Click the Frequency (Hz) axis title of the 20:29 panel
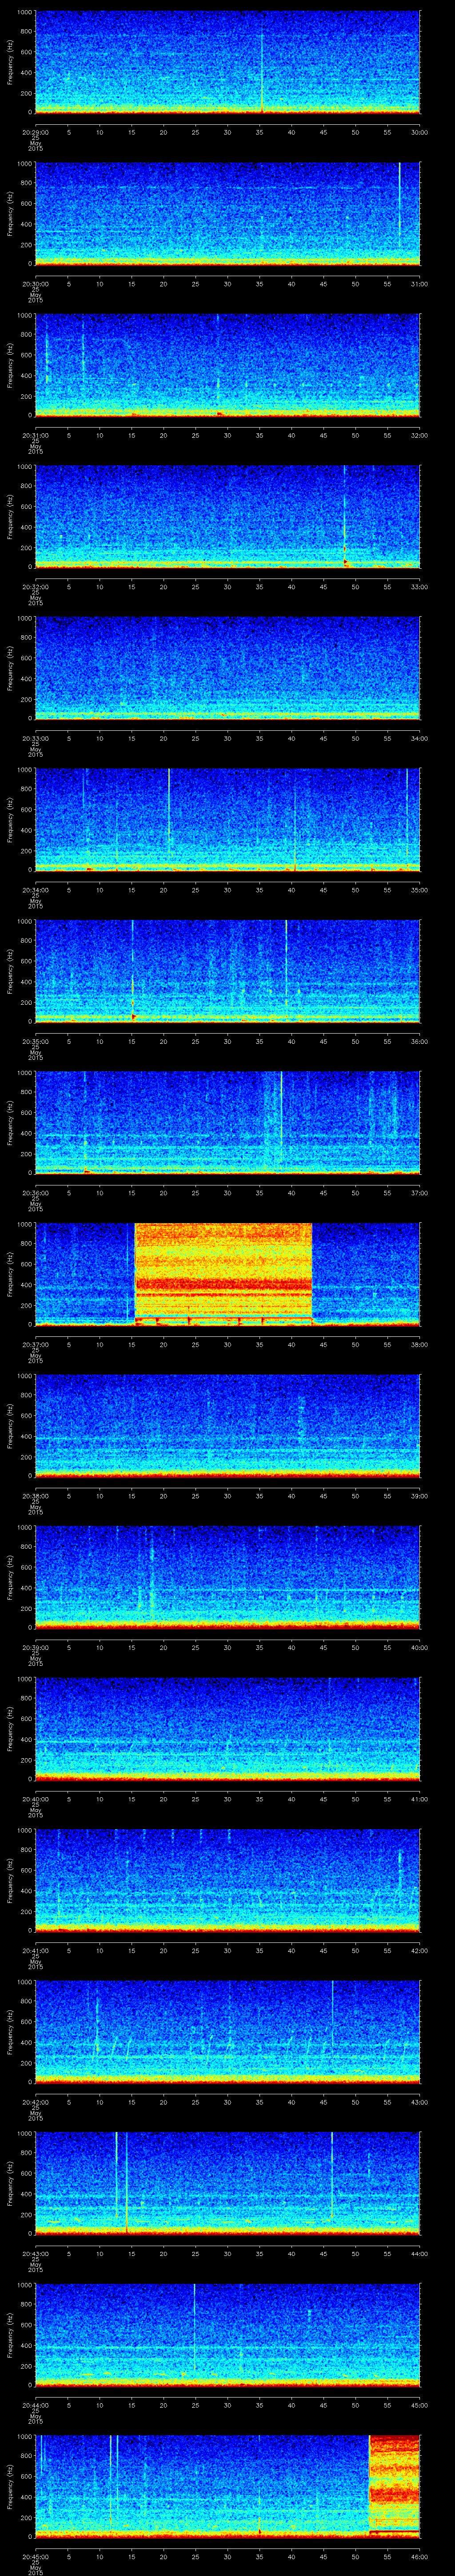Viewport: 455px width, 2576px height. pos(10,62)
